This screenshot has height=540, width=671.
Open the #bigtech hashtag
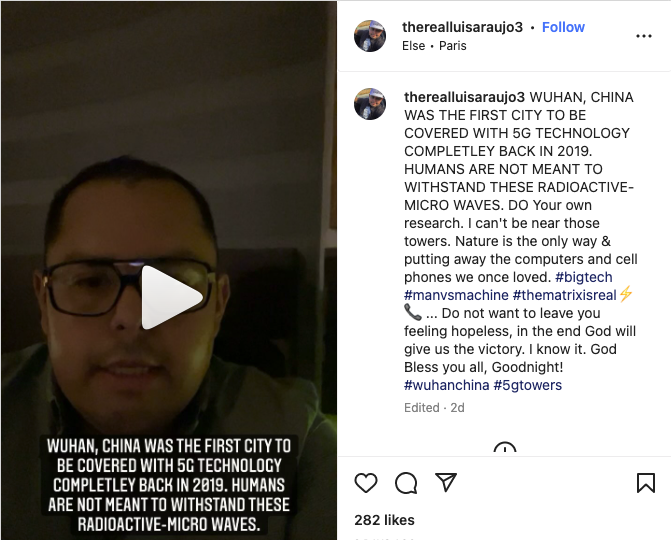(584, 277)
